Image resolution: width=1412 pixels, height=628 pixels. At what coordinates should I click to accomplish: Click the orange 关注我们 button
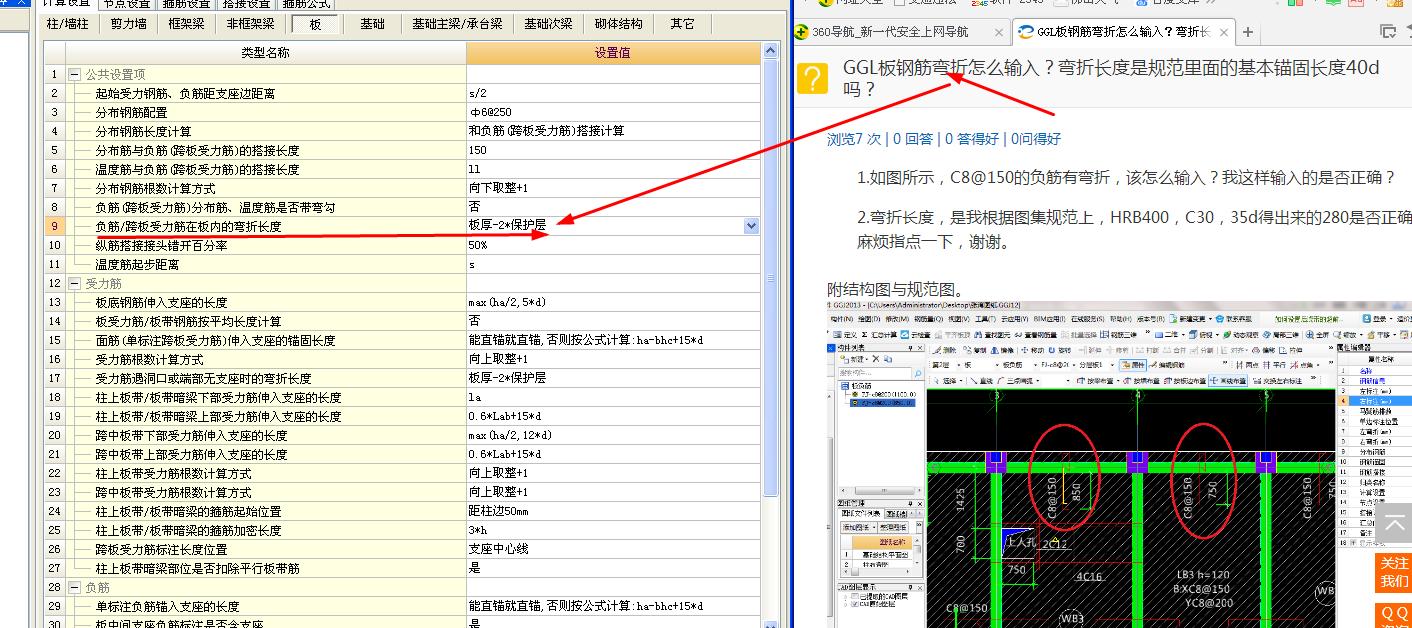coord(1394,572)
